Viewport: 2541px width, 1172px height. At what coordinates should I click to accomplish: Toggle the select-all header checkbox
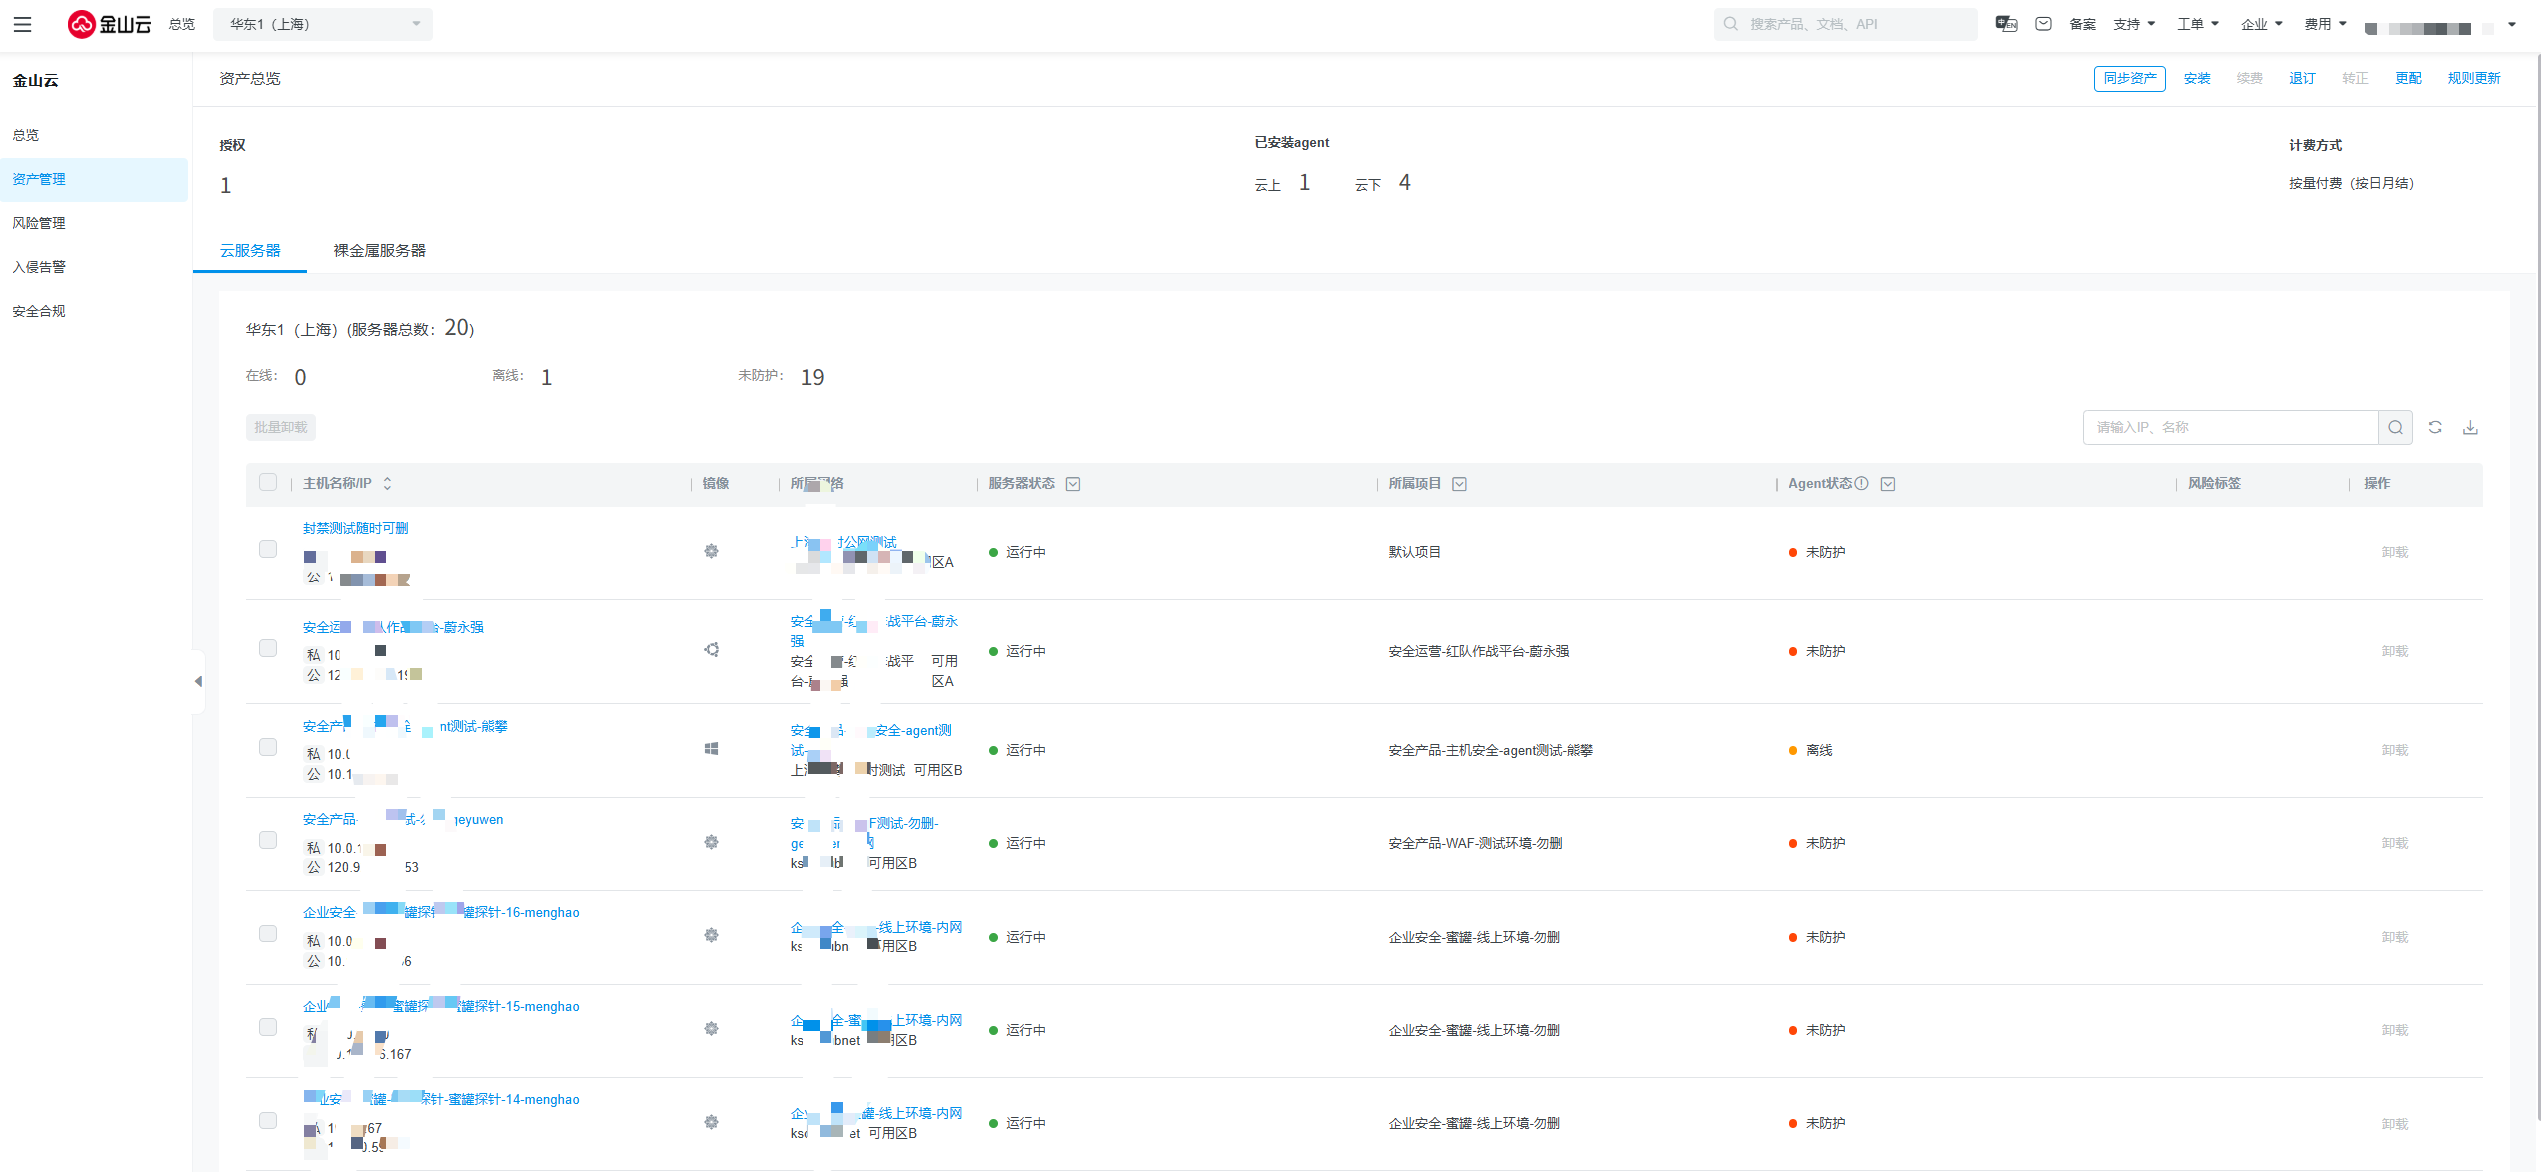click(268, 483)
